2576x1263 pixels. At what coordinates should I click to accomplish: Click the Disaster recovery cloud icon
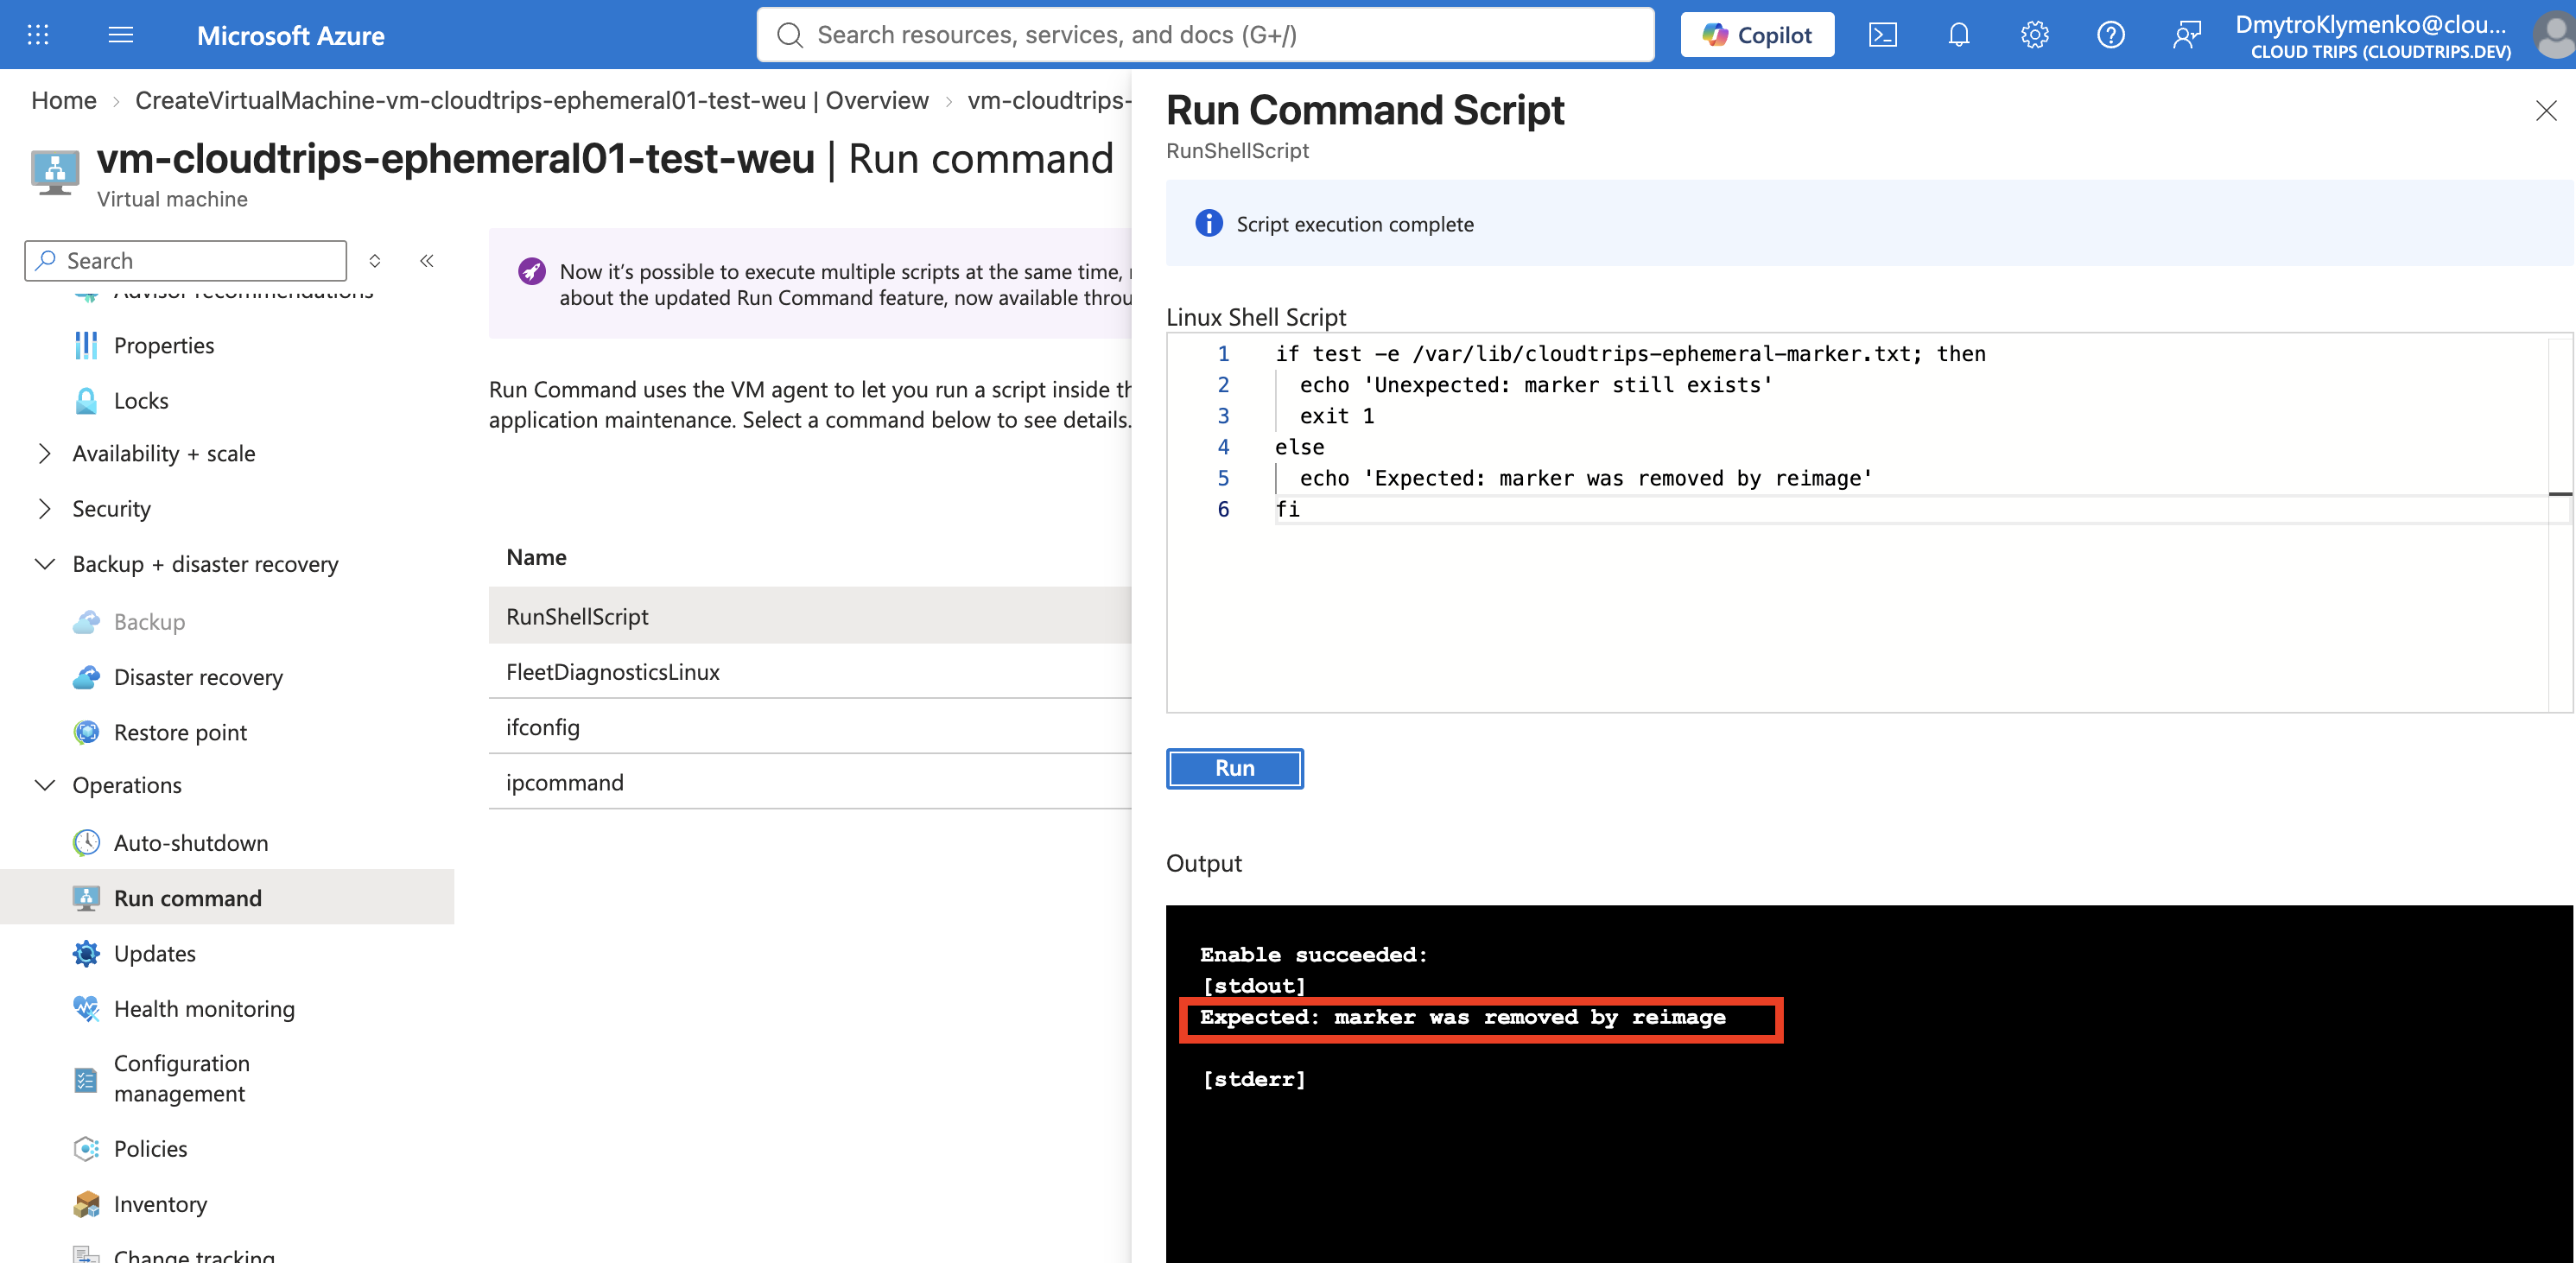coord(86,677)
